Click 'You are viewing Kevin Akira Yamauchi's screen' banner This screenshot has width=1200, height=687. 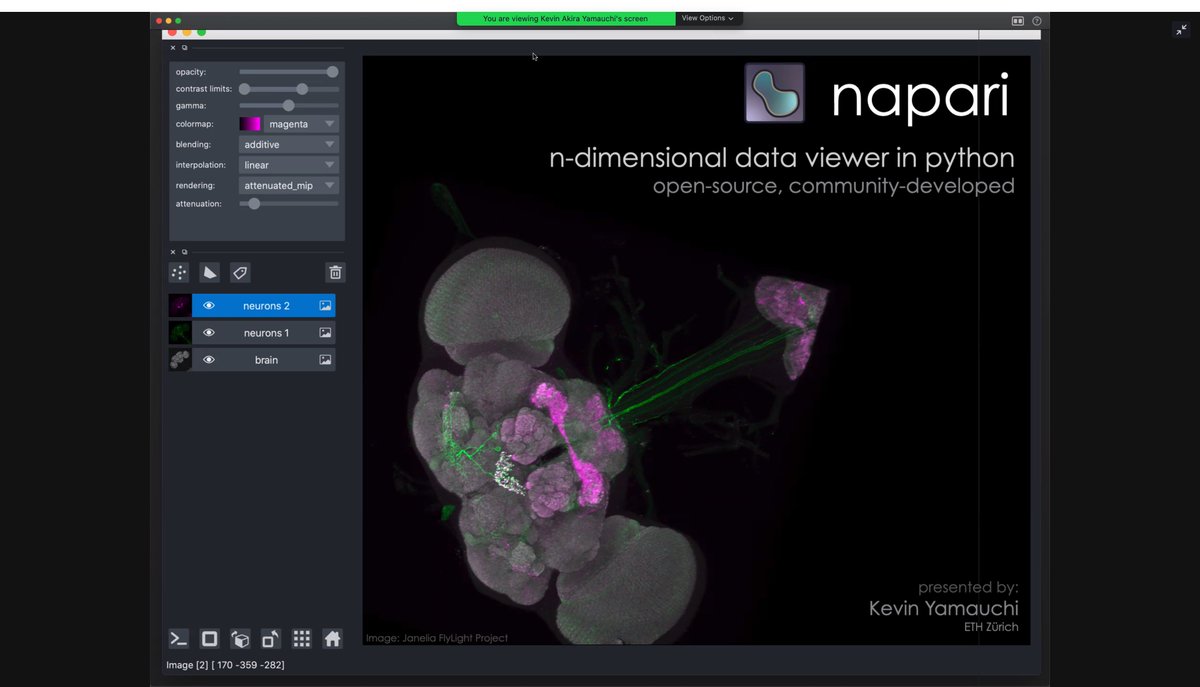(x=565, y=18)
